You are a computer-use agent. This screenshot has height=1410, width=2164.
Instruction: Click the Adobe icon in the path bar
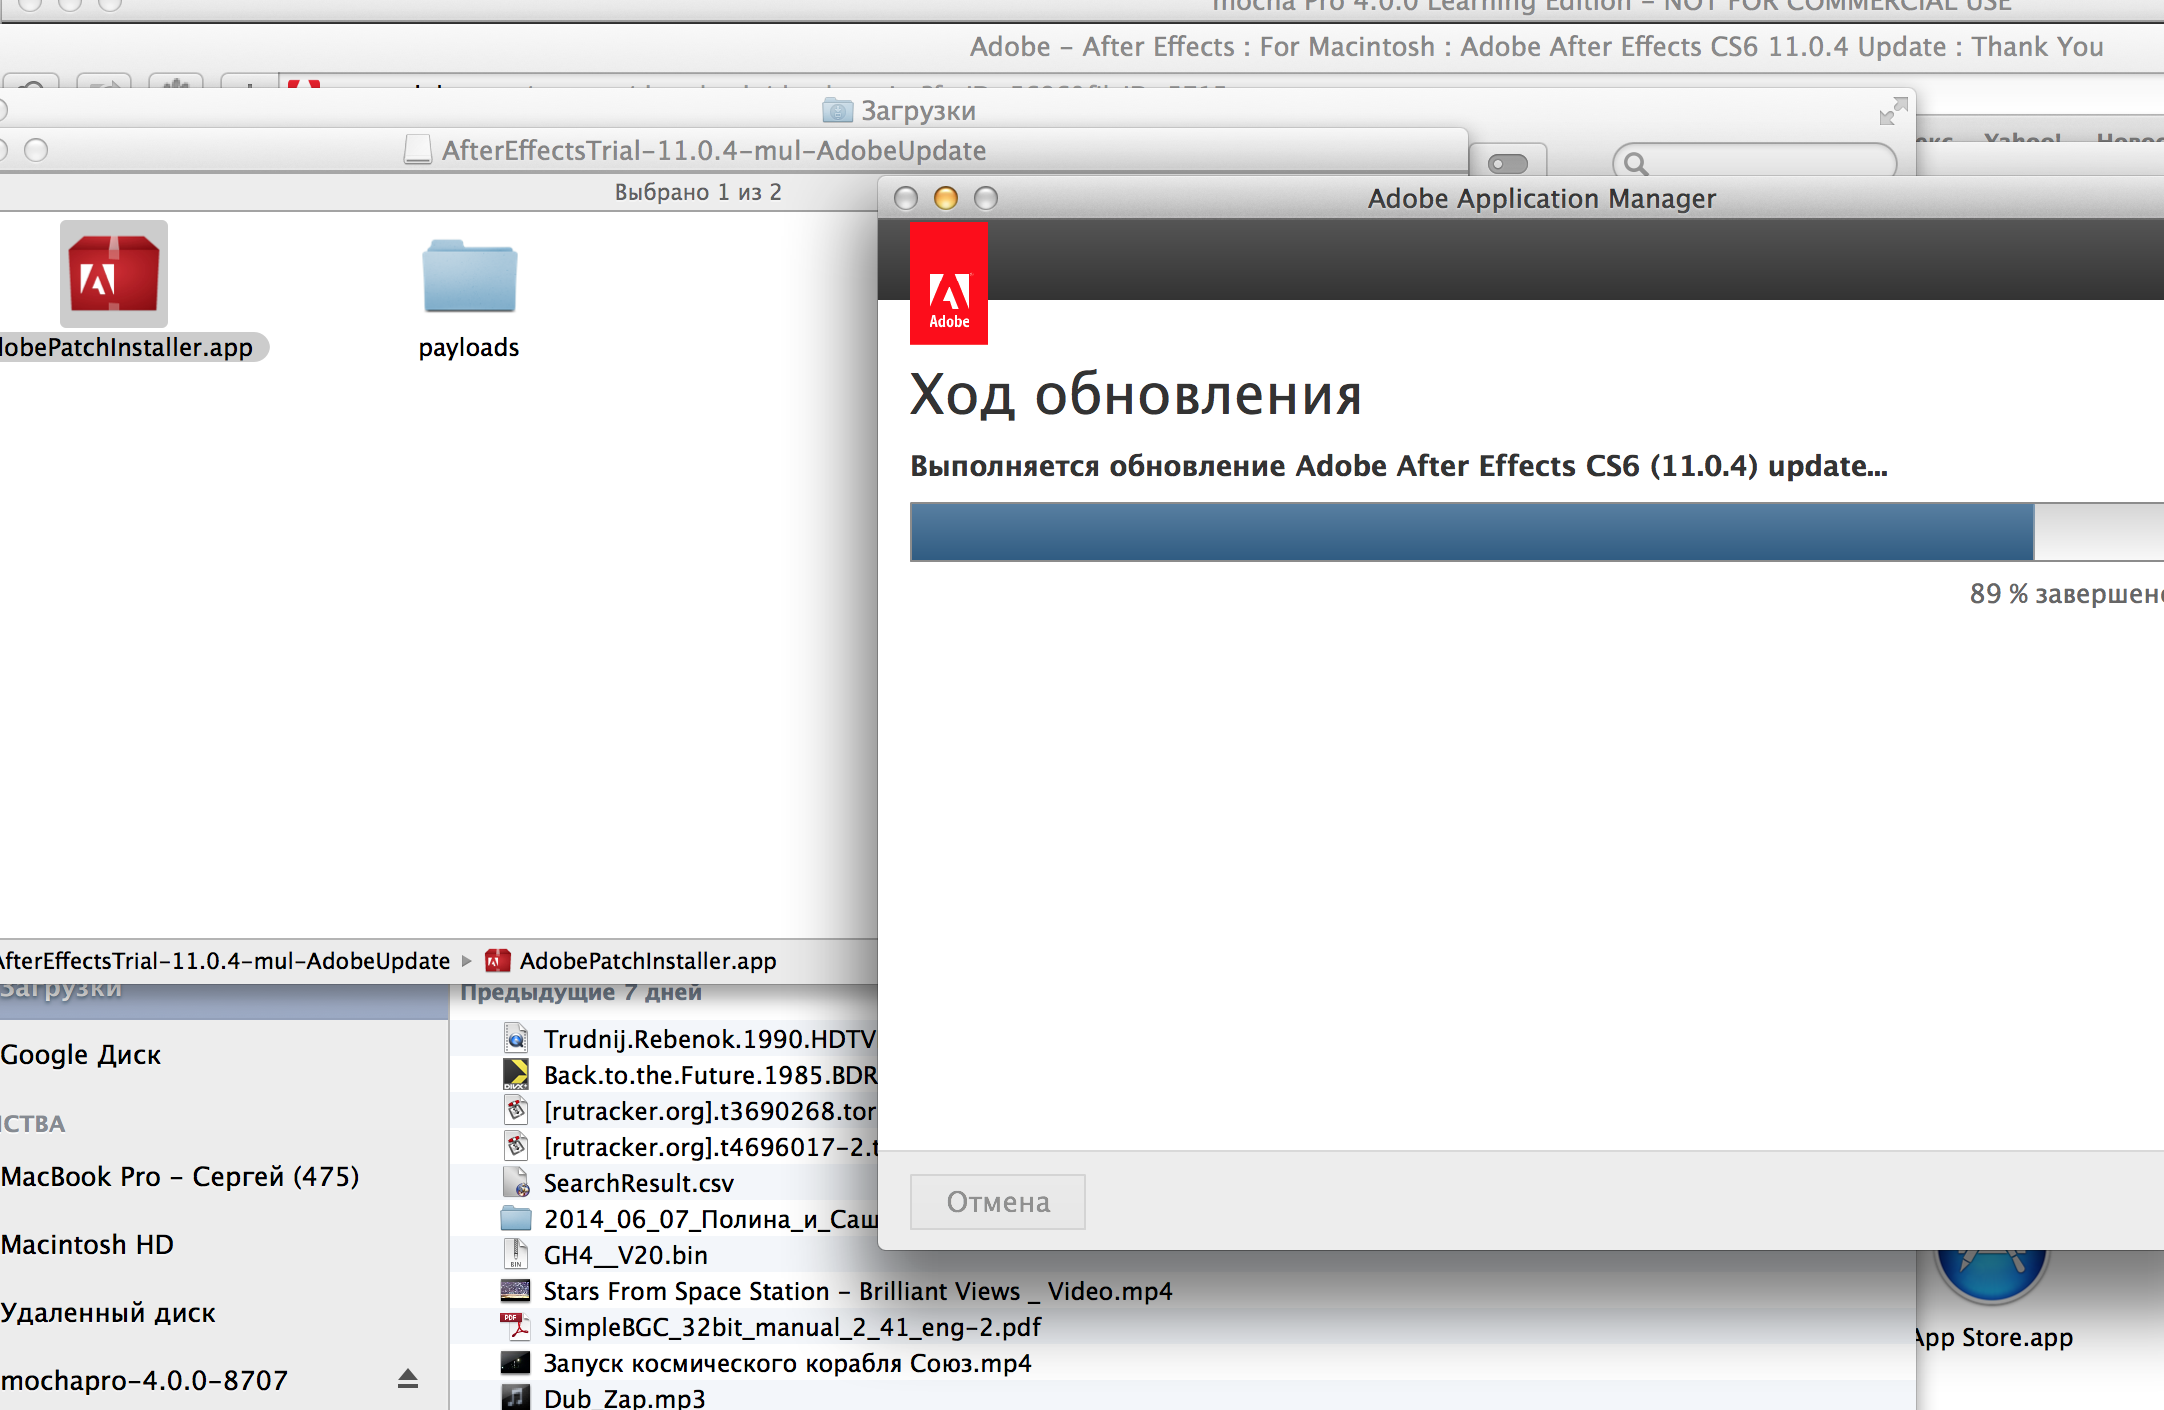[x=497, y=961]
